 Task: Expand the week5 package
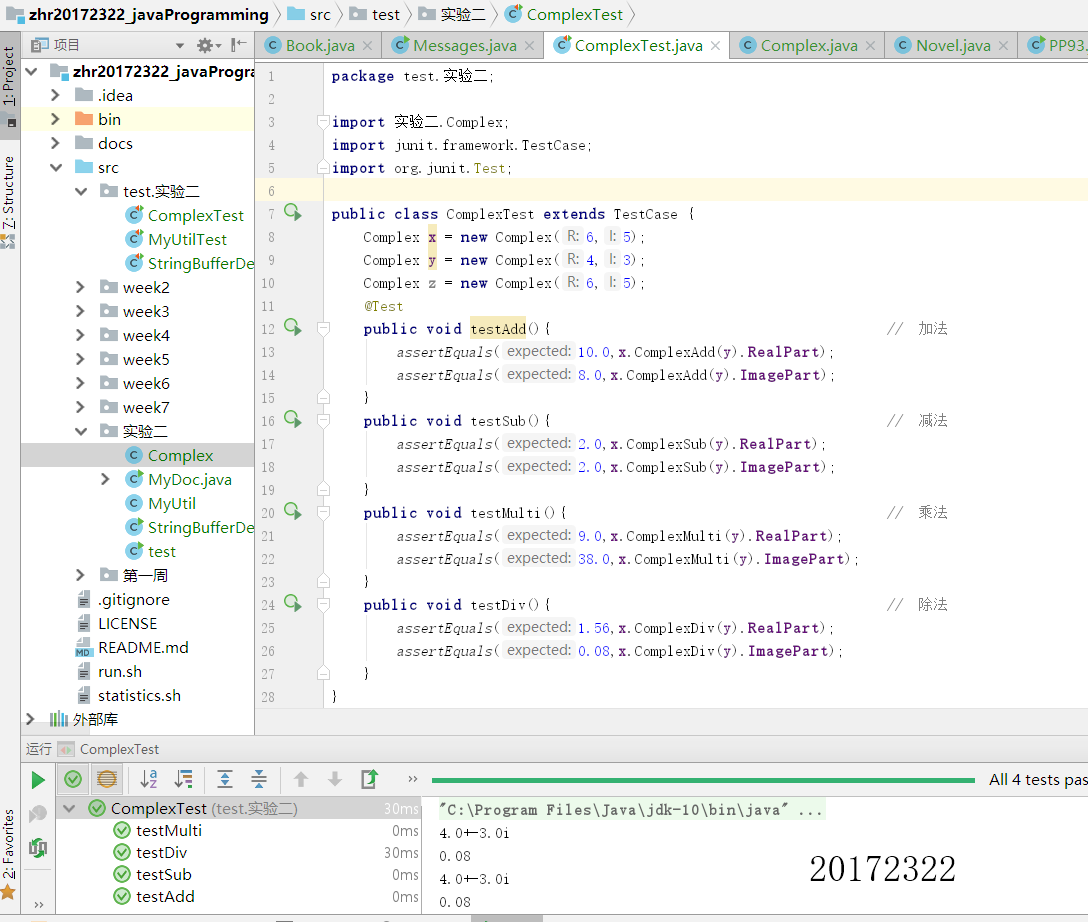[x=80, y=359]
